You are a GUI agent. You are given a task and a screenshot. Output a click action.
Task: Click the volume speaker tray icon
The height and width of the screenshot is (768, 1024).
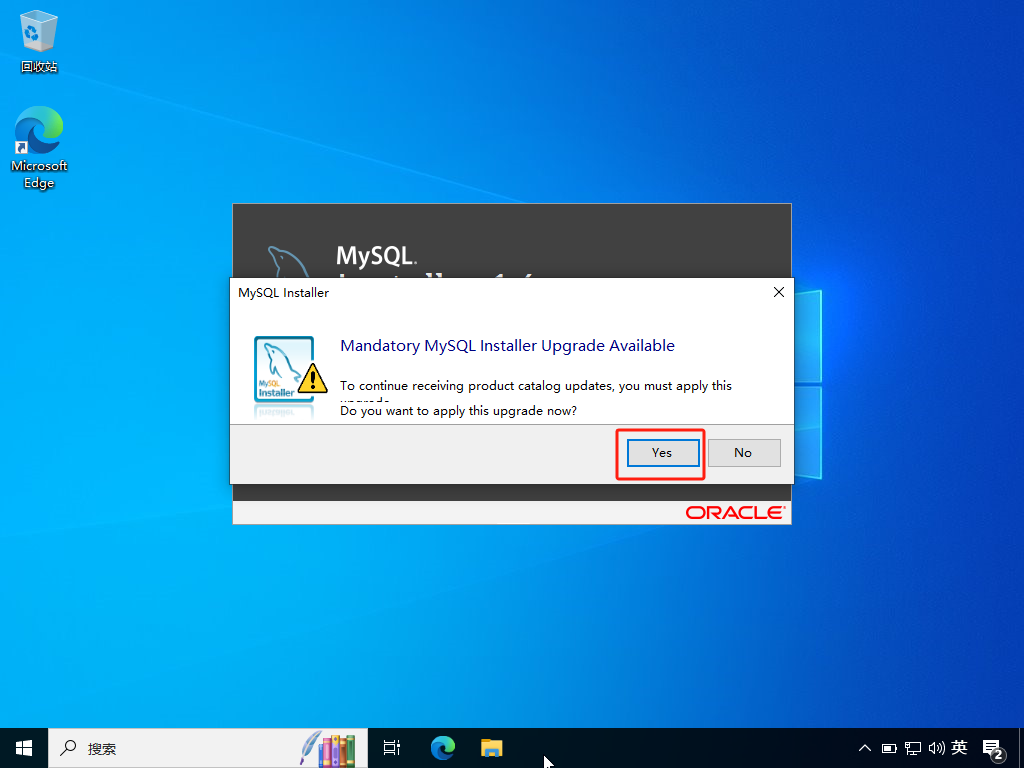tap(936, 748)
